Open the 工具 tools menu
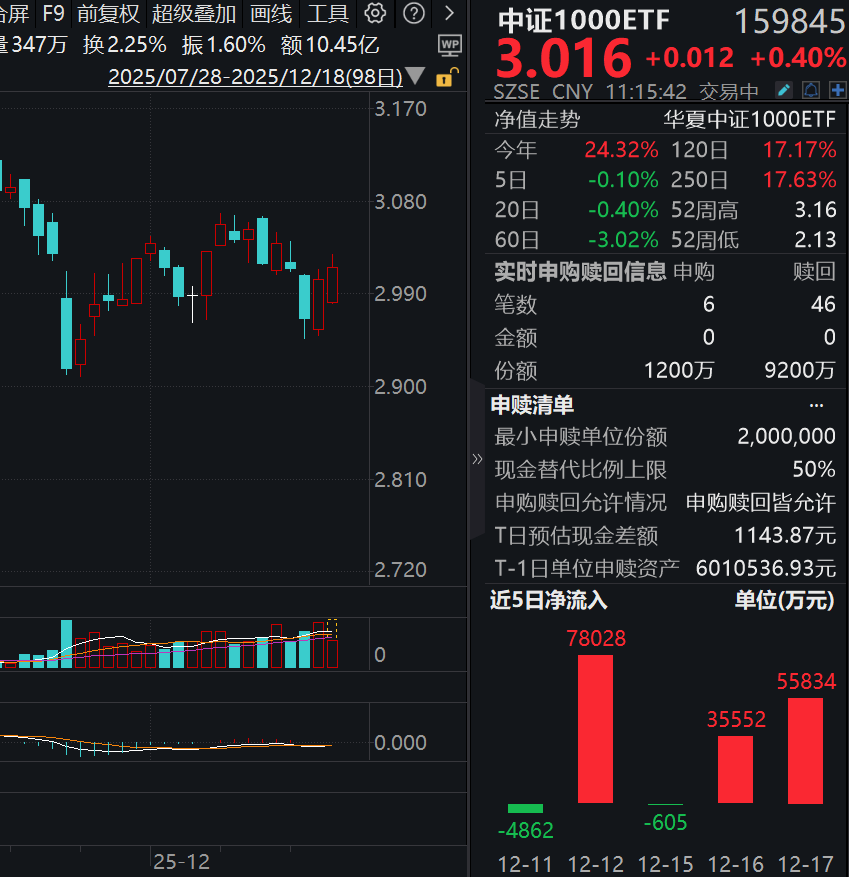849x877 pixels. [x=327, y=13]
